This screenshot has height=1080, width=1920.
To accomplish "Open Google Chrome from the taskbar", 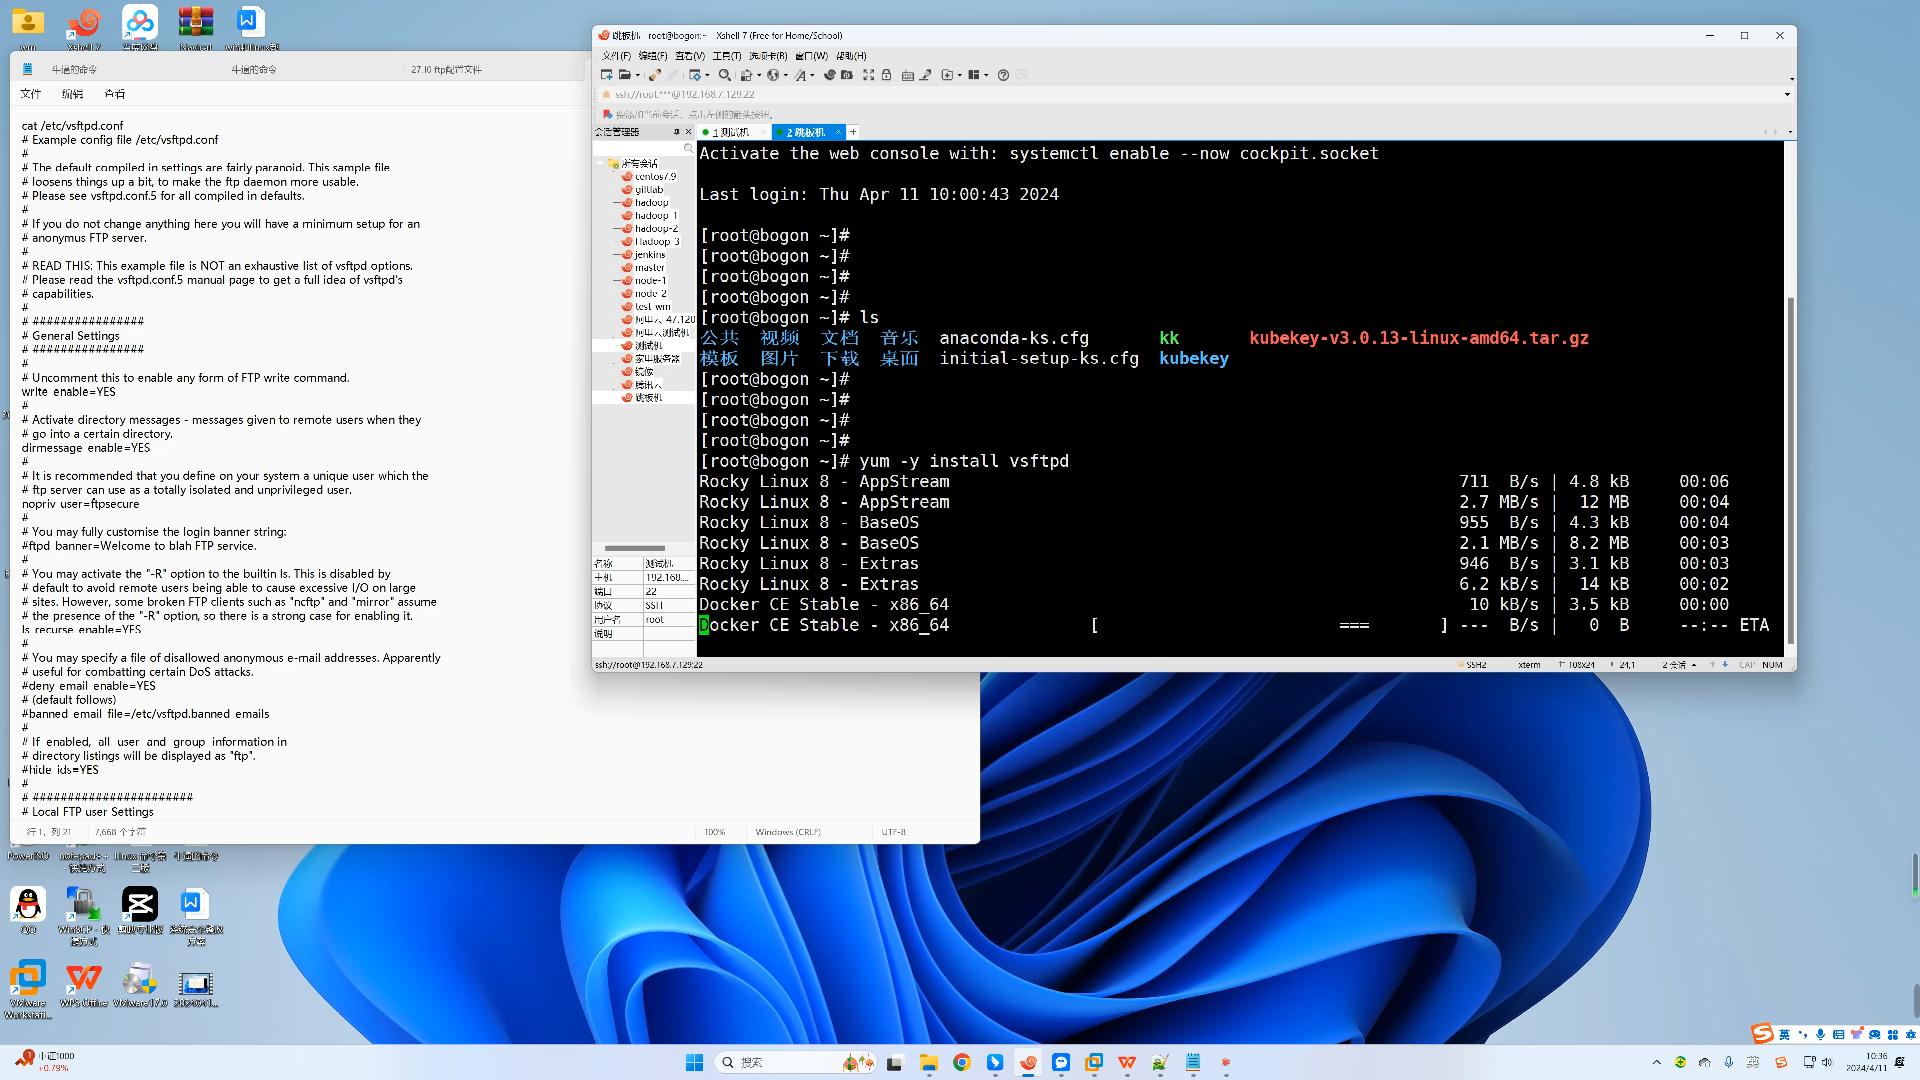I will [962, 1063].
